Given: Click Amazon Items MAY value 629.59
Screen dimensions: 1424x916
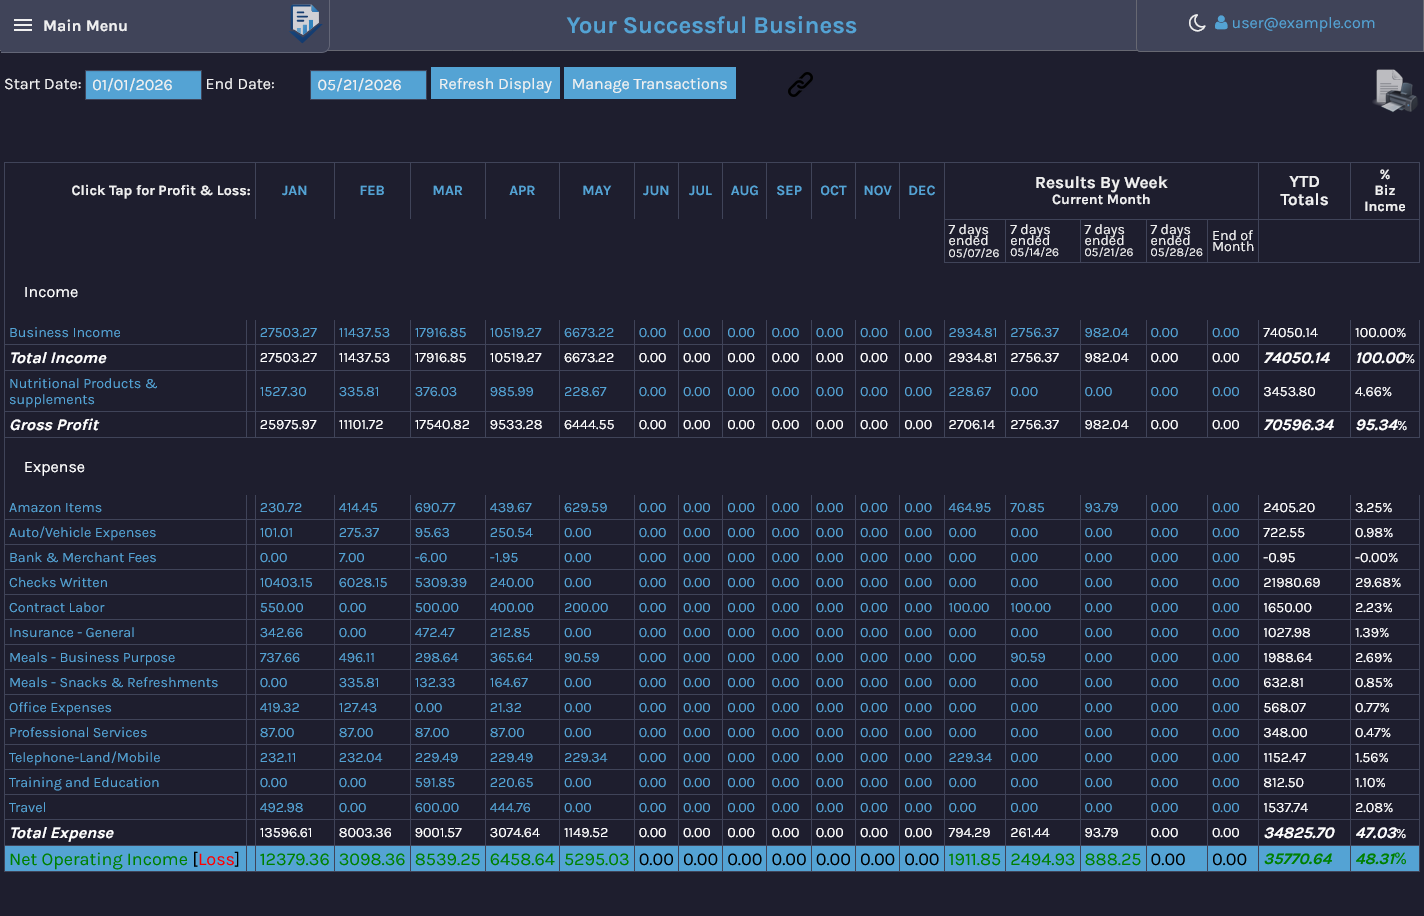Looking at the screenshot, I should [585, 508].
